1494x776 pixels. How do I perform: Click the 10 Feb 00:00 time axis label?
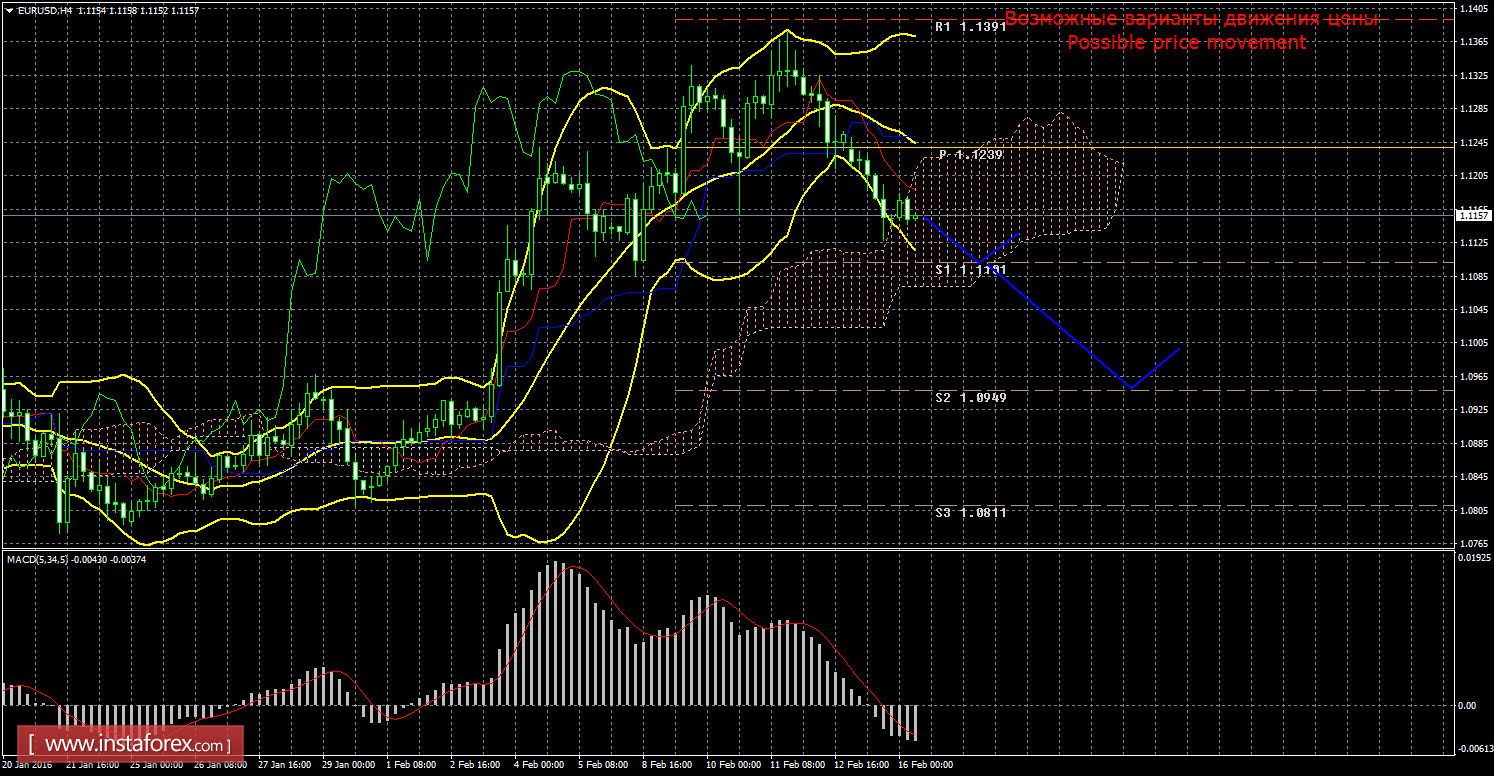[731, 765]
